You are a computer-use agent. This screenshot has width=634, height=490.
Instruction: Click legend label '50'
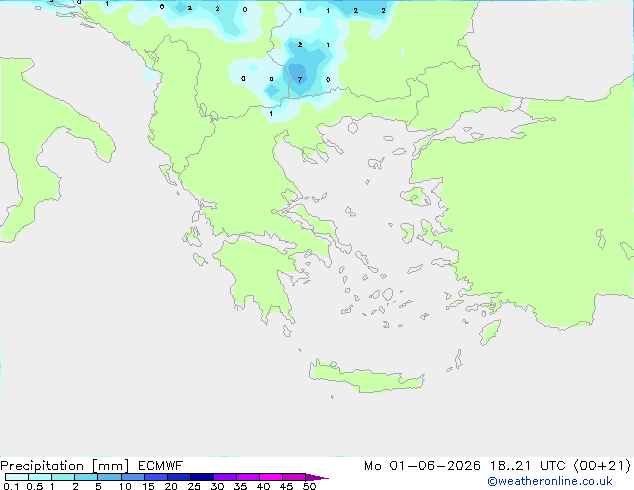309,486
